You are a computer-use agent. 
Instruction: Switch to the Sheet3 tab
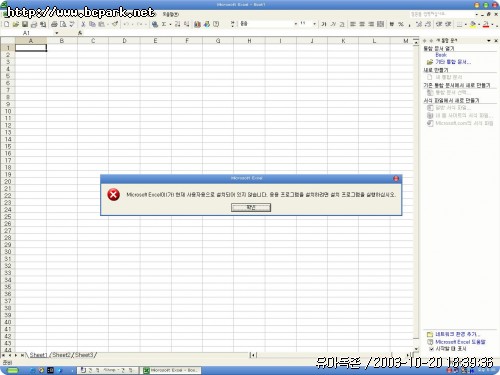(x=84, y=355)
